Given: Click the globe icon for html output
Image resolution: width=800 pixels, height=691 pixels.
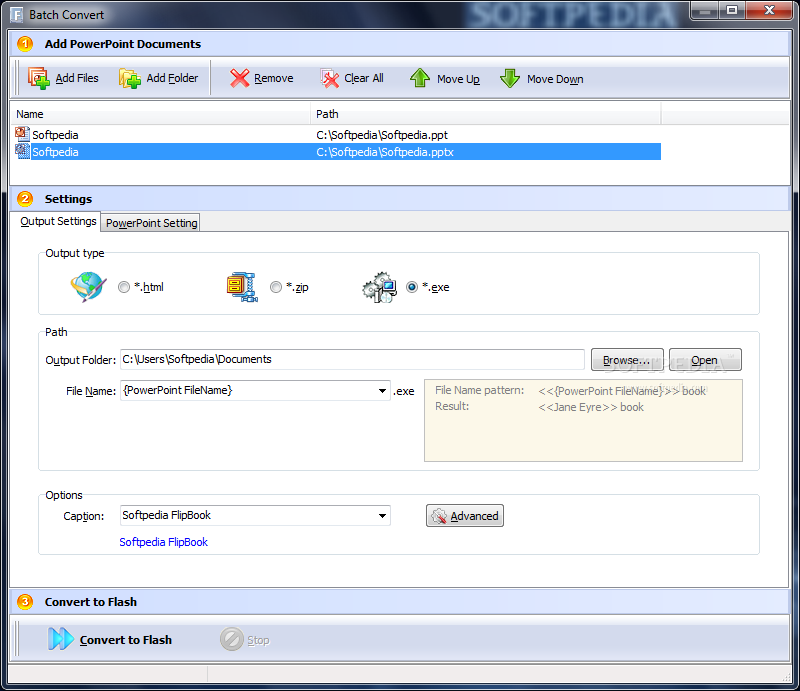Looking at the screenshot, I should [x=88, y=287].
